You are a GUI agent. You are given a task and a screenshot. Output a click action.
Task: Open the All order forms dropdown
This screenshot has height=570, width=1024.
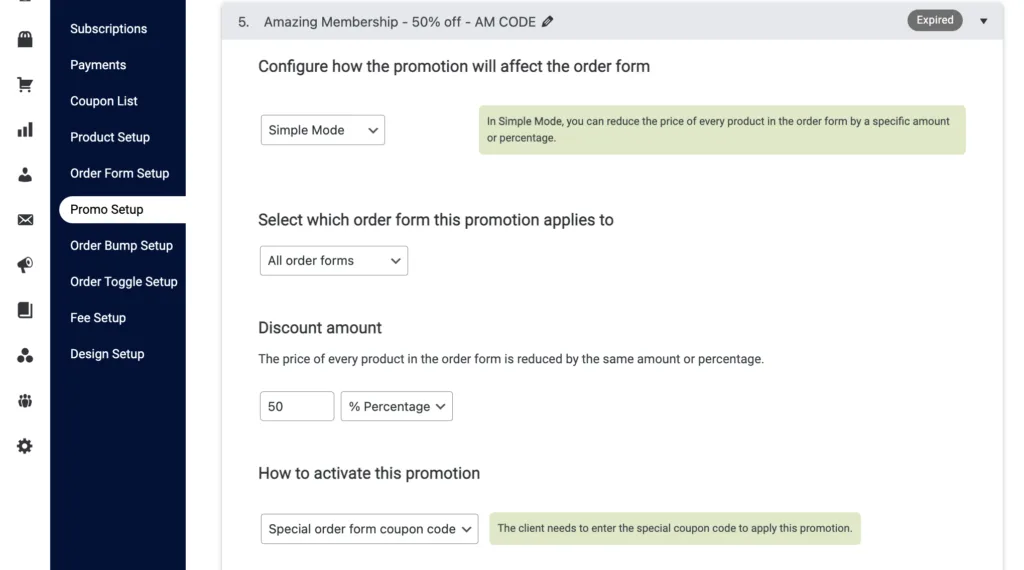(333, 261)
